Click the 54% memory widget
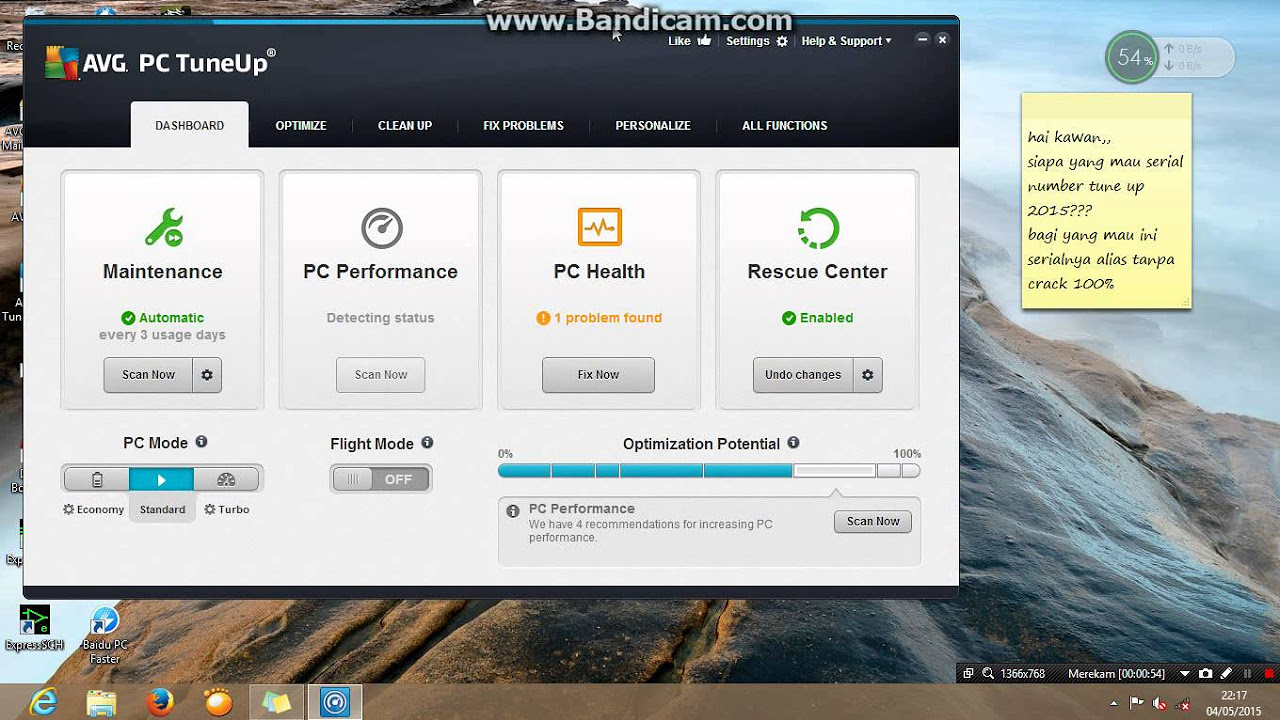This screenshot has height=720, width=1280. [1132, 58]
